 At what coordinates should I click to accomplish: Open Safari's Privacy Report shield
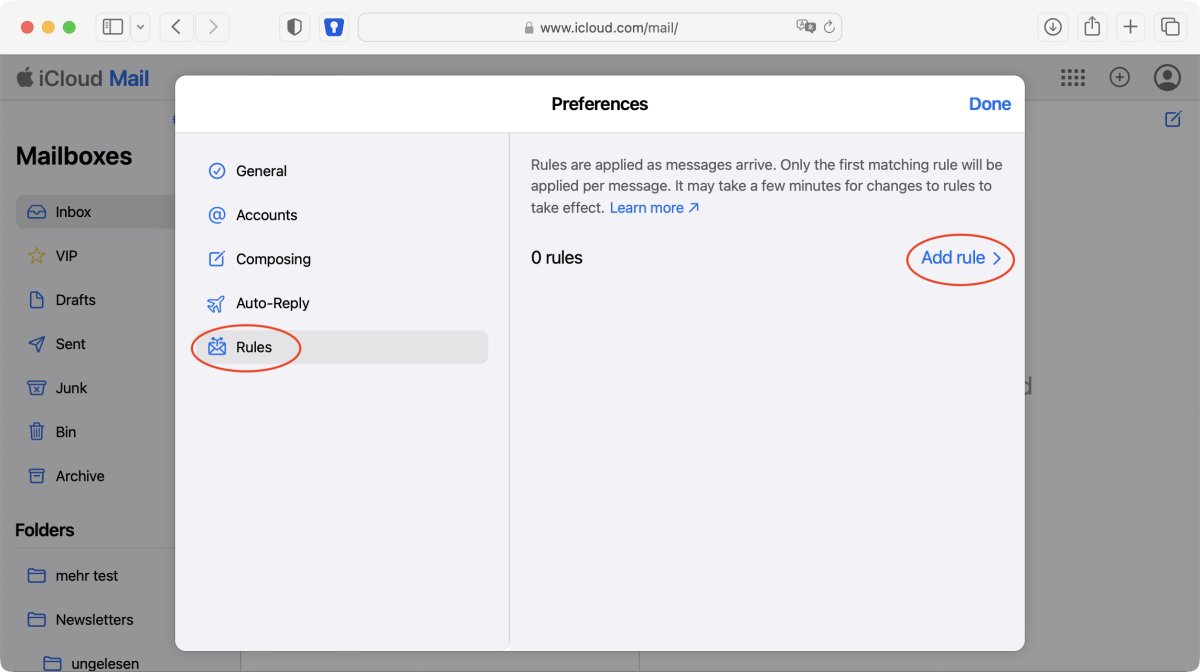click(294, 27)
